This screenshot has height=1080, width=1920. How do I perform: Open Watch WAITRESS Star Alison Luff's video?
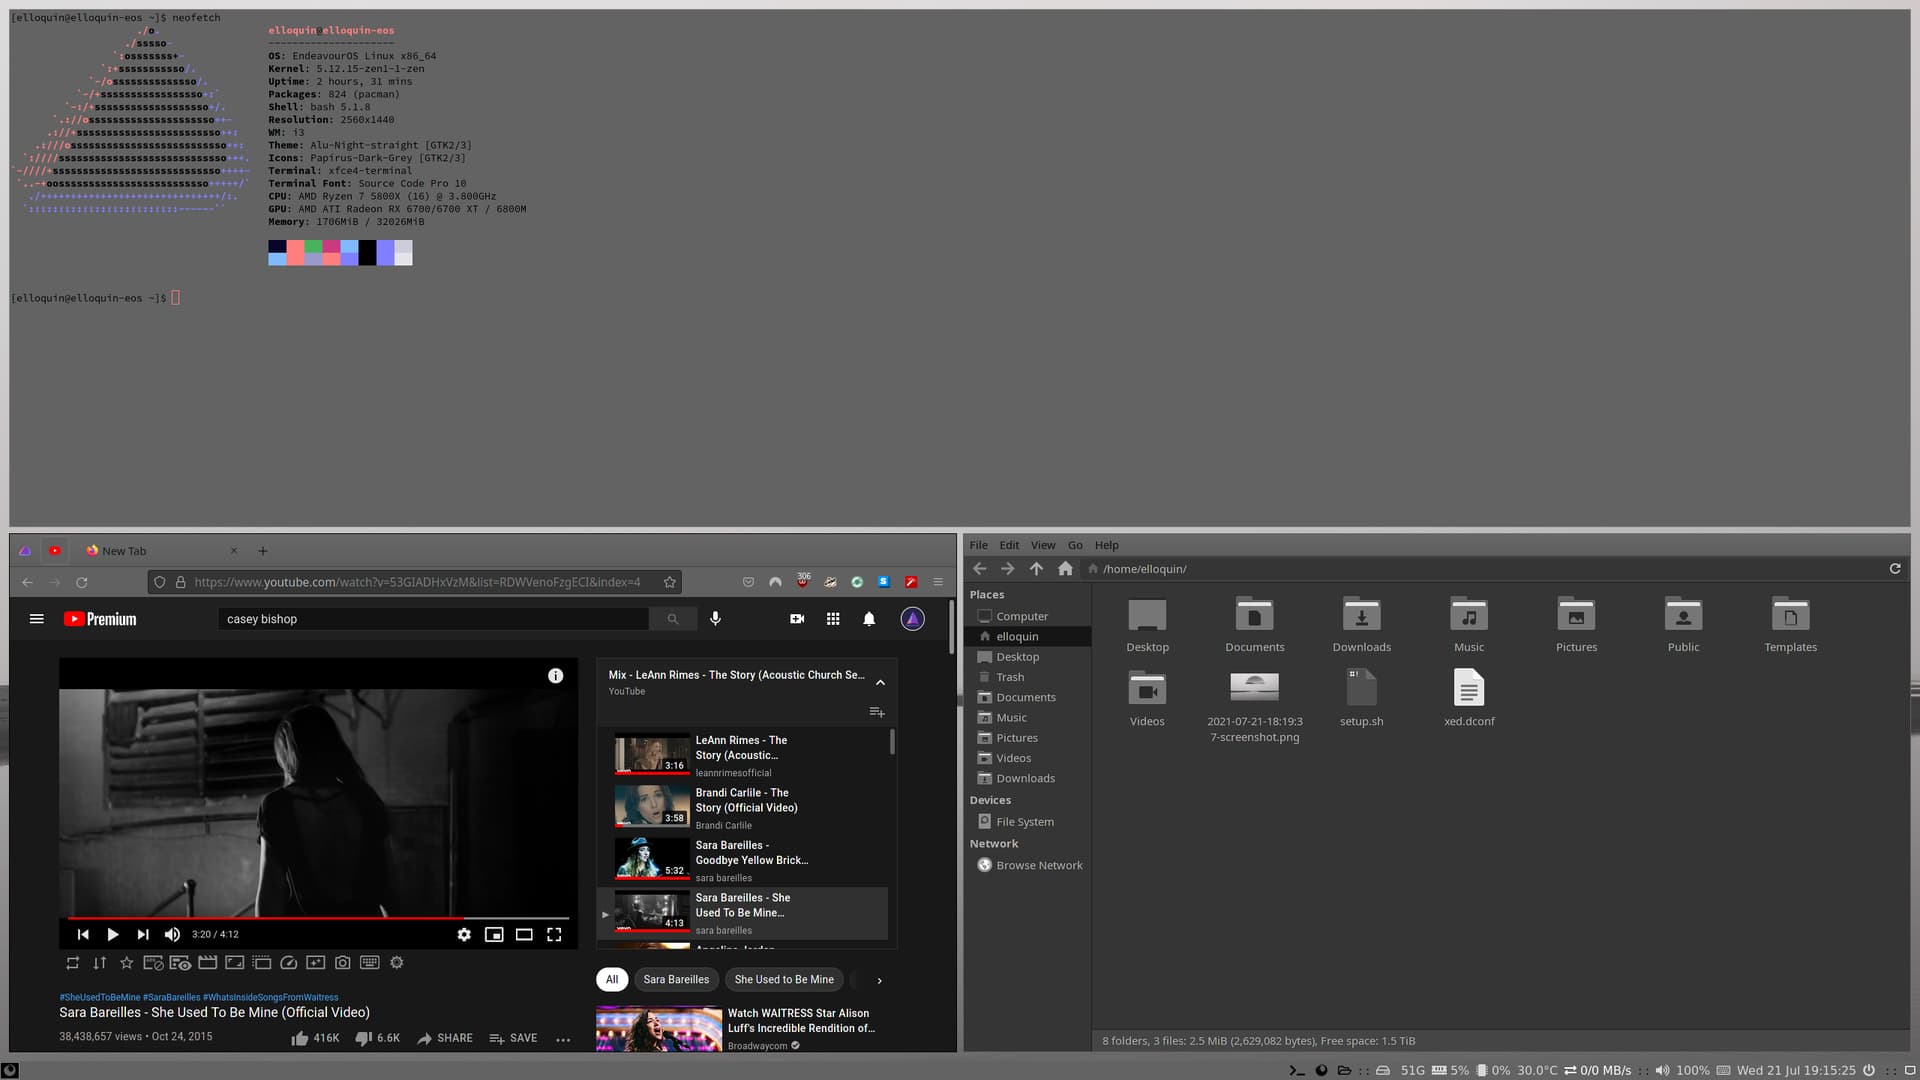[801, 1021]
